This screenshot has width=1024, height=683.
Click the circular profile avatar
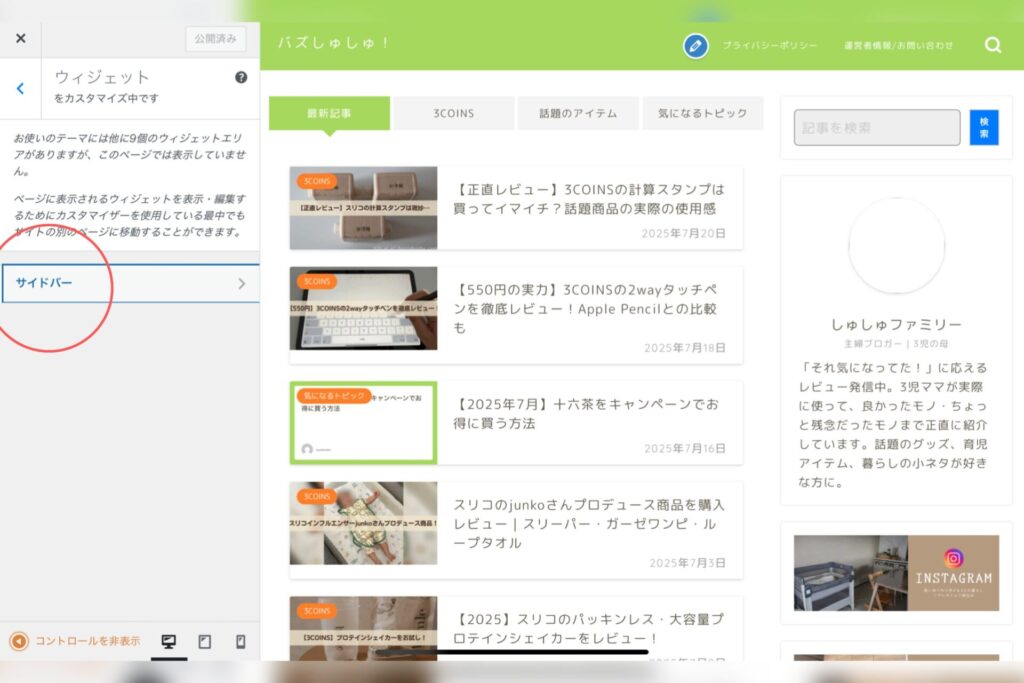point(897,246)
